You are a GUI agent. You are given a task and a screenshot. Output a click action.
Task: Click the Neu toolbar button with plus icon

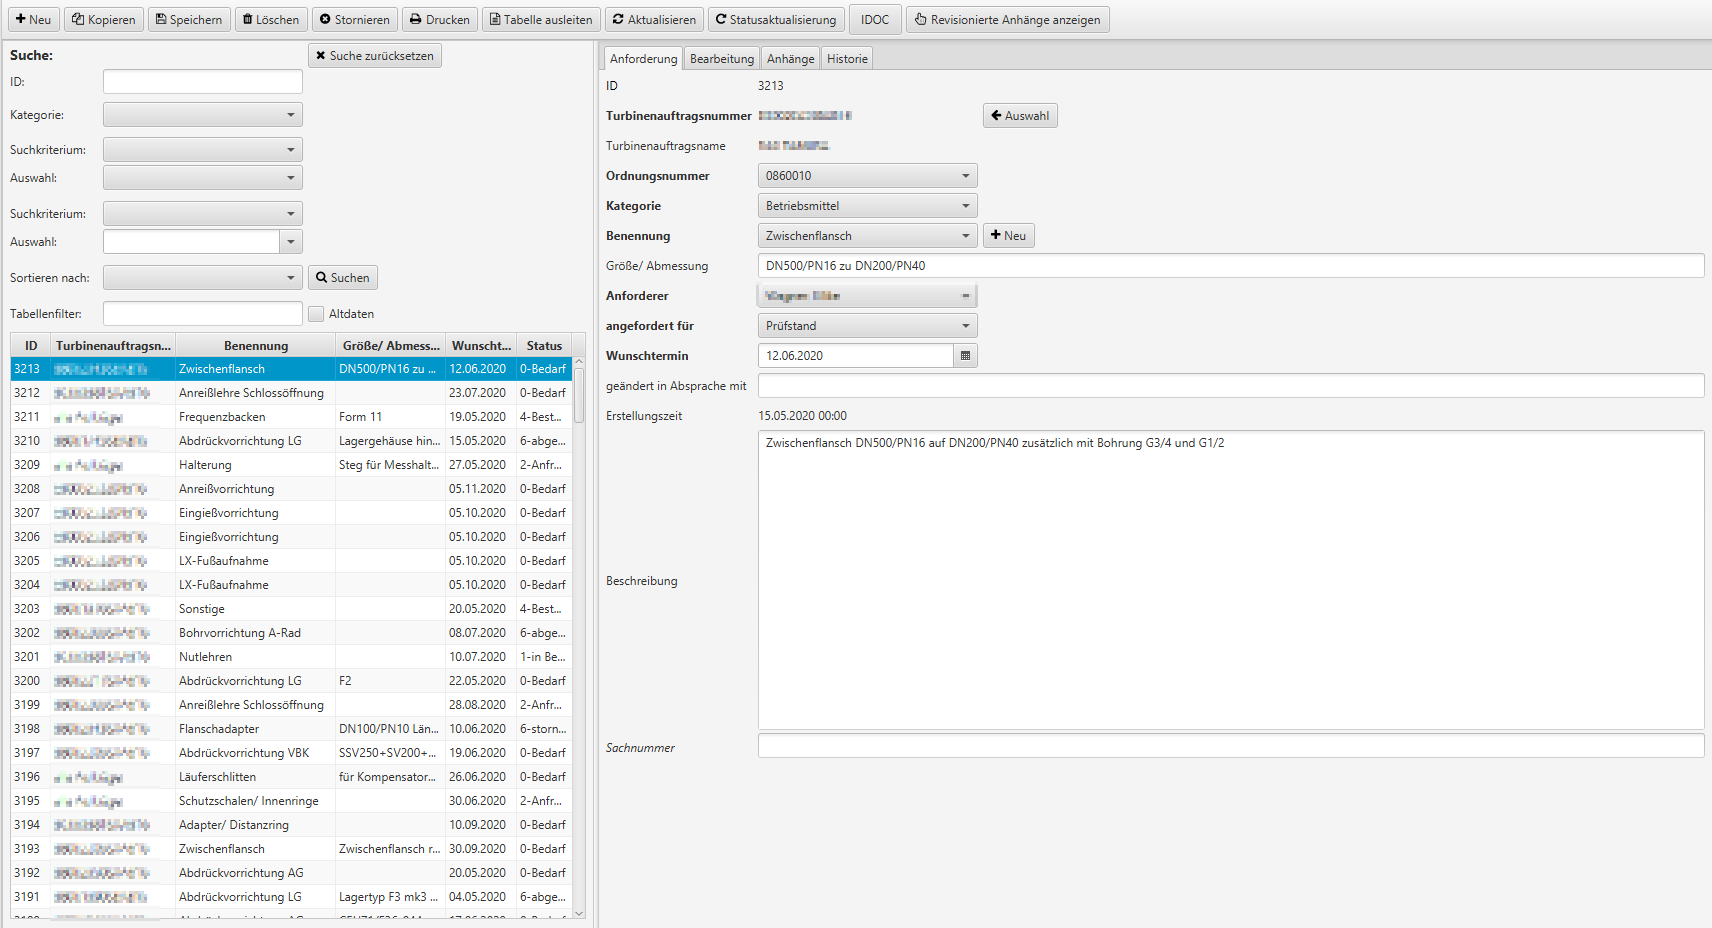point(33,20)
